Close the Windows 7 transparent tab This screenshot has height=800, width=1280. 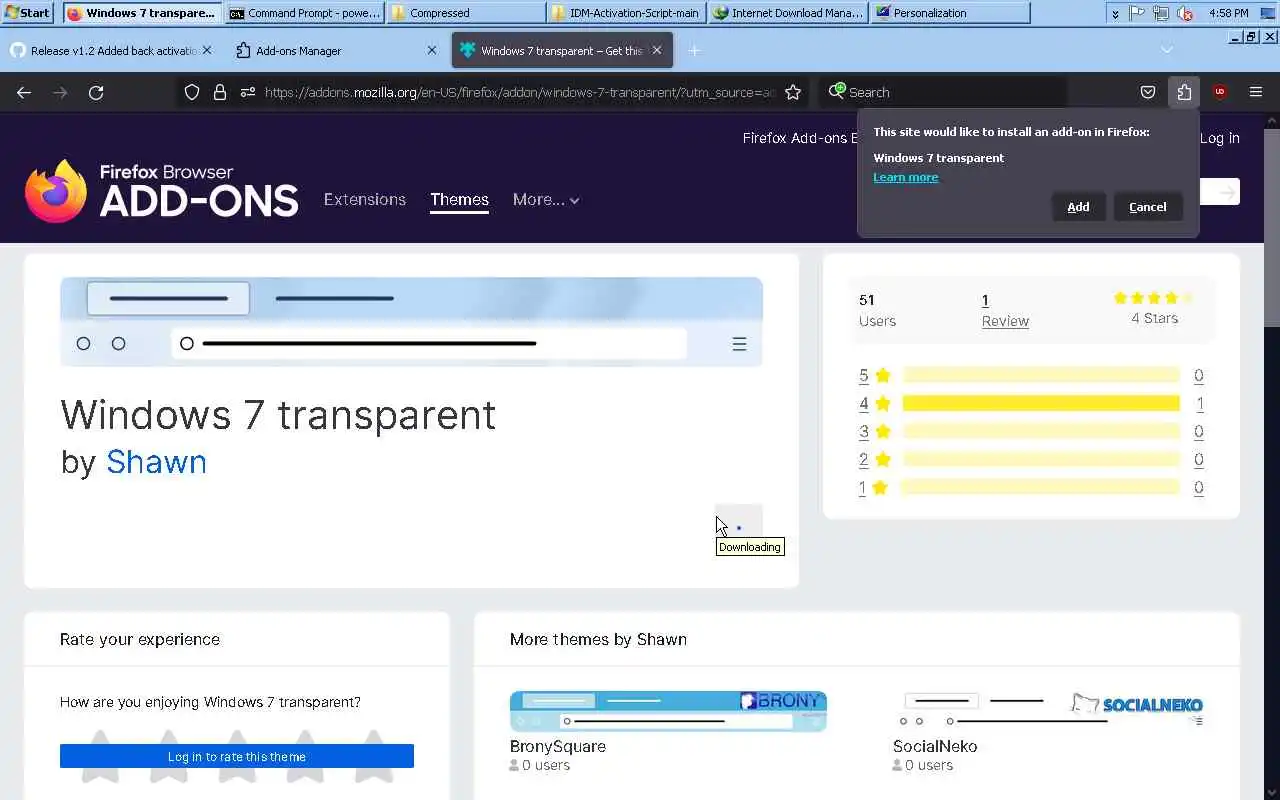pyautogui.click(x=657, y=50)
